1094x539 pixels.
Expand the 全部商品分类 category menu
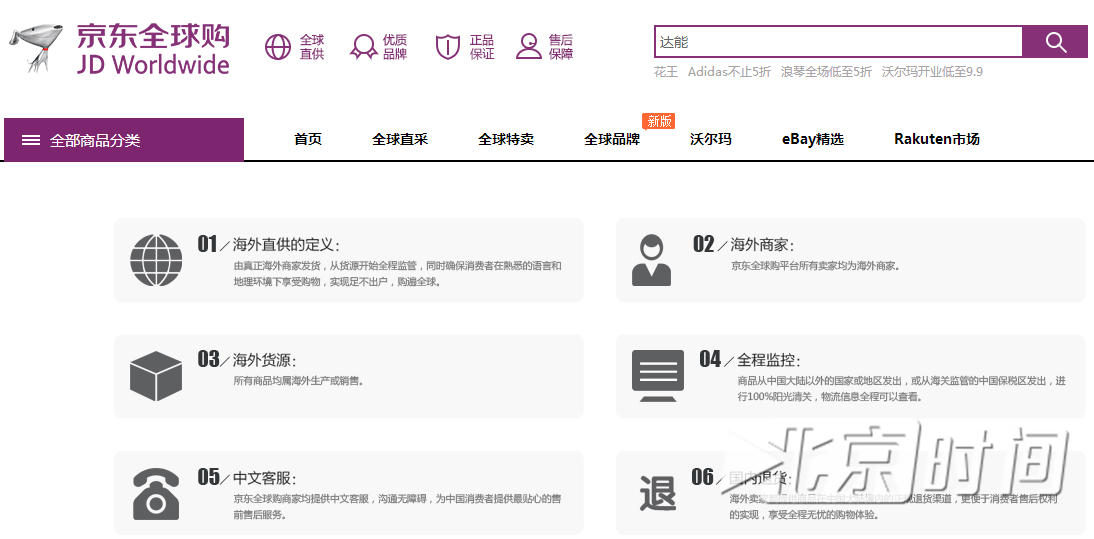(x=124, y=139)
